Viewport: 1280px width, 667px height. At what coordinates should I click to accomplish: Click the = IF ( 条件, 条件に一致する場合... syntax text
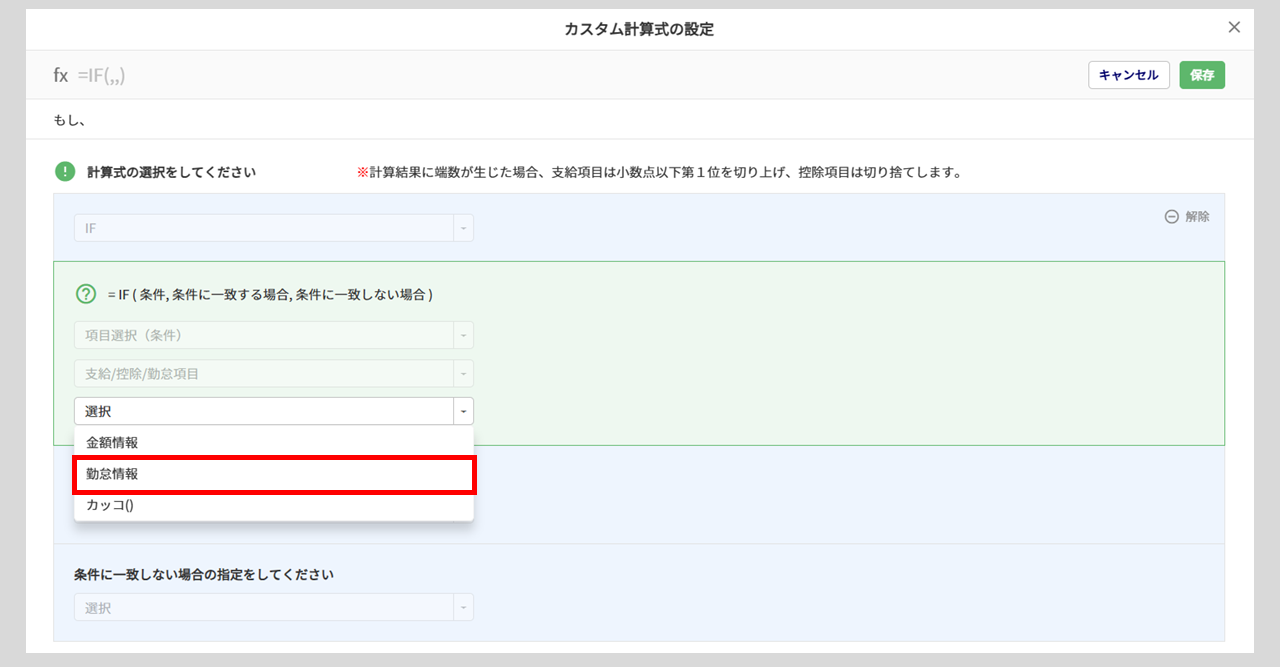270,295
